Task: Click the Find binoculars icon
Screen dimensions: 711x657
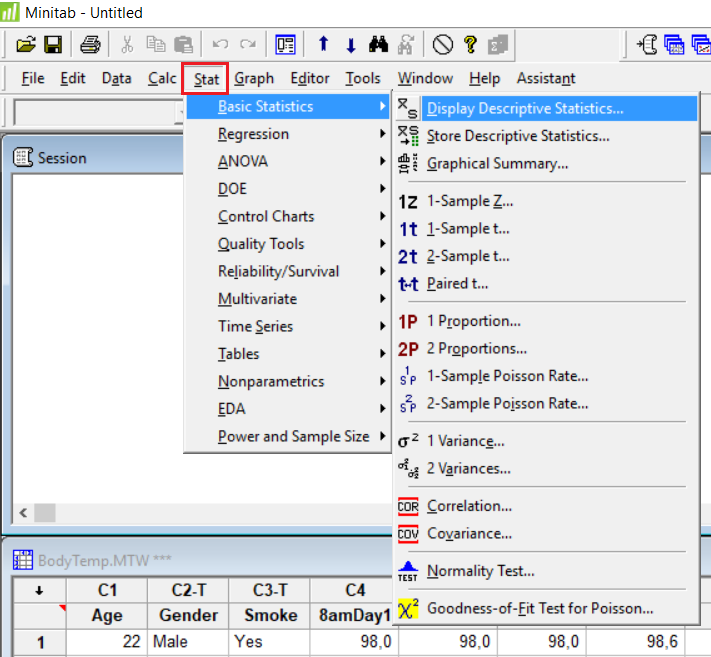Action: tap(378, 44)
